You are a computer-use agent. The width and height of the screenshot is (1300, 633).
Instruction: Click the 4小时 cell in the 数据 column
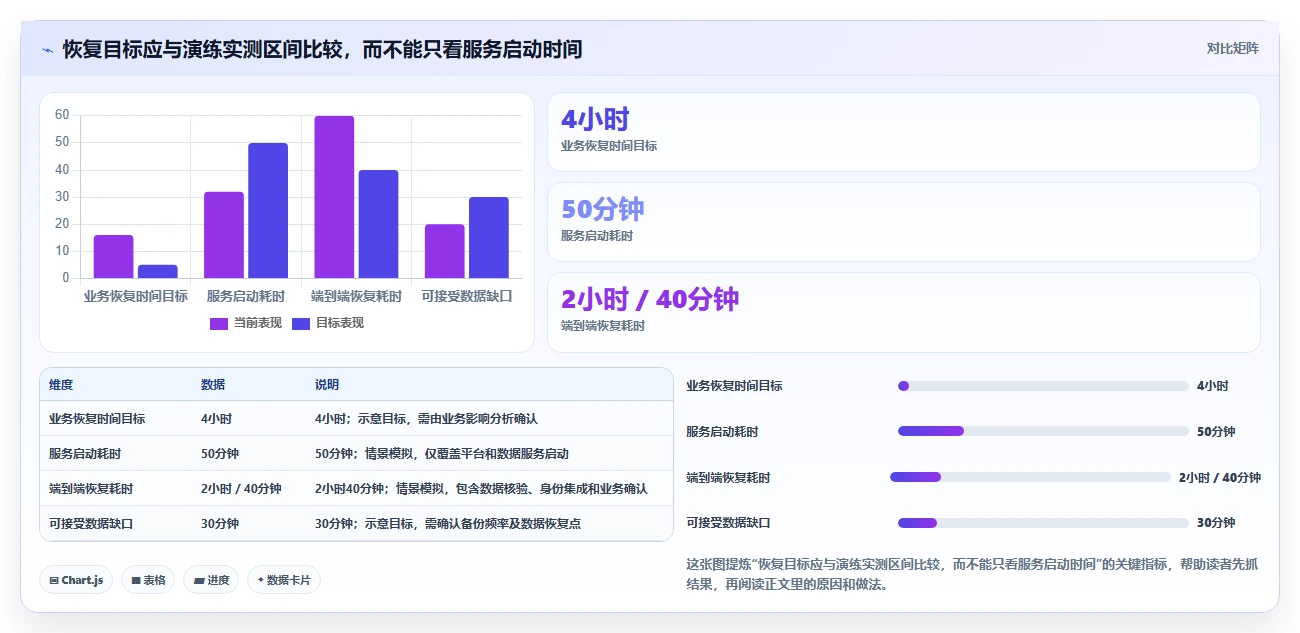click(216, 419)
